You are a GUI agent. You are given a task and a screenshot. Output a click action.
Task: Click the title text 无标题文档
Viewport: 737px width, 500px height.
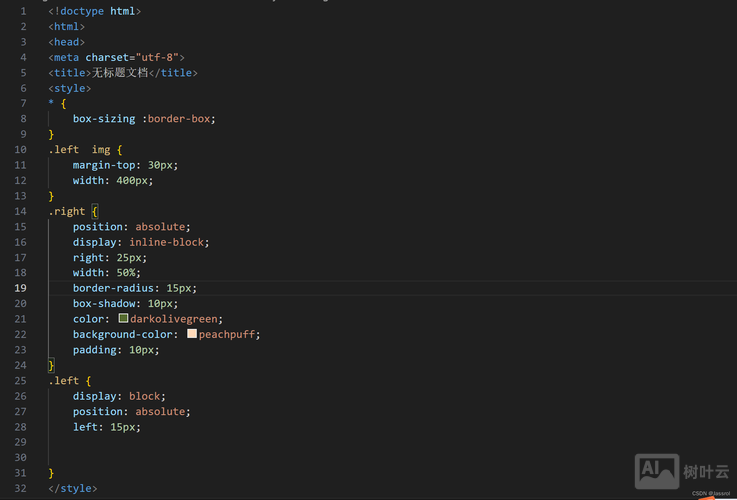pyautogui.click(x=120, y=72)
